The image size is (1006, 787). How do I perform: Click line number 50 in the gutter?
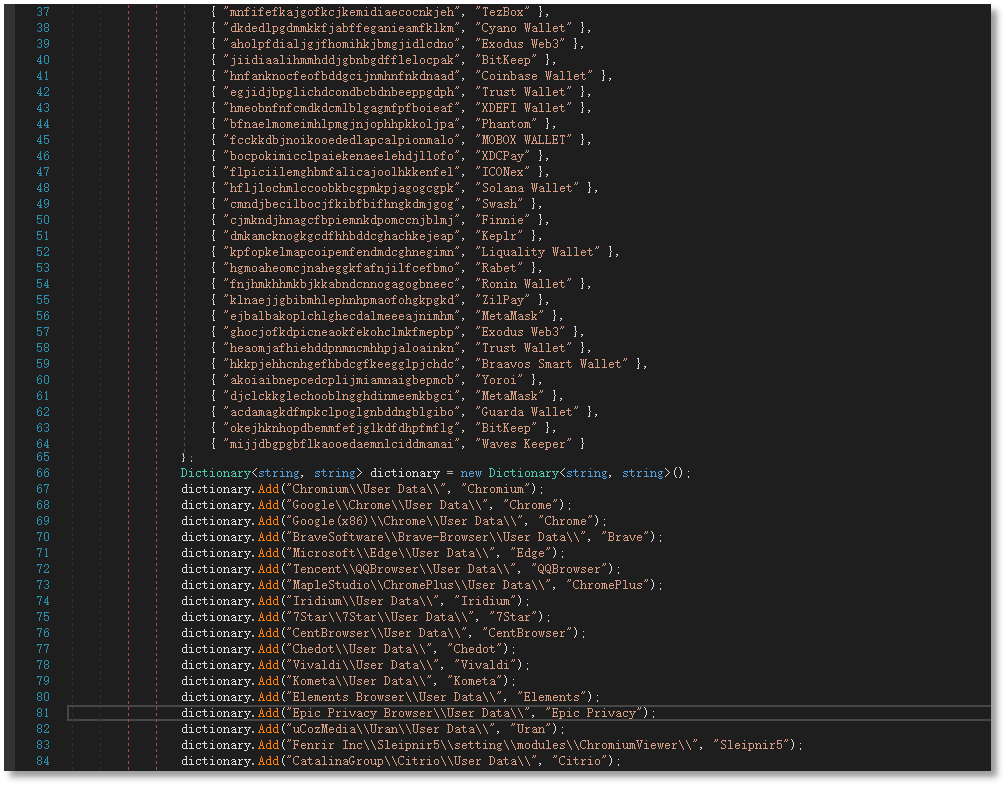pos(43,220)
